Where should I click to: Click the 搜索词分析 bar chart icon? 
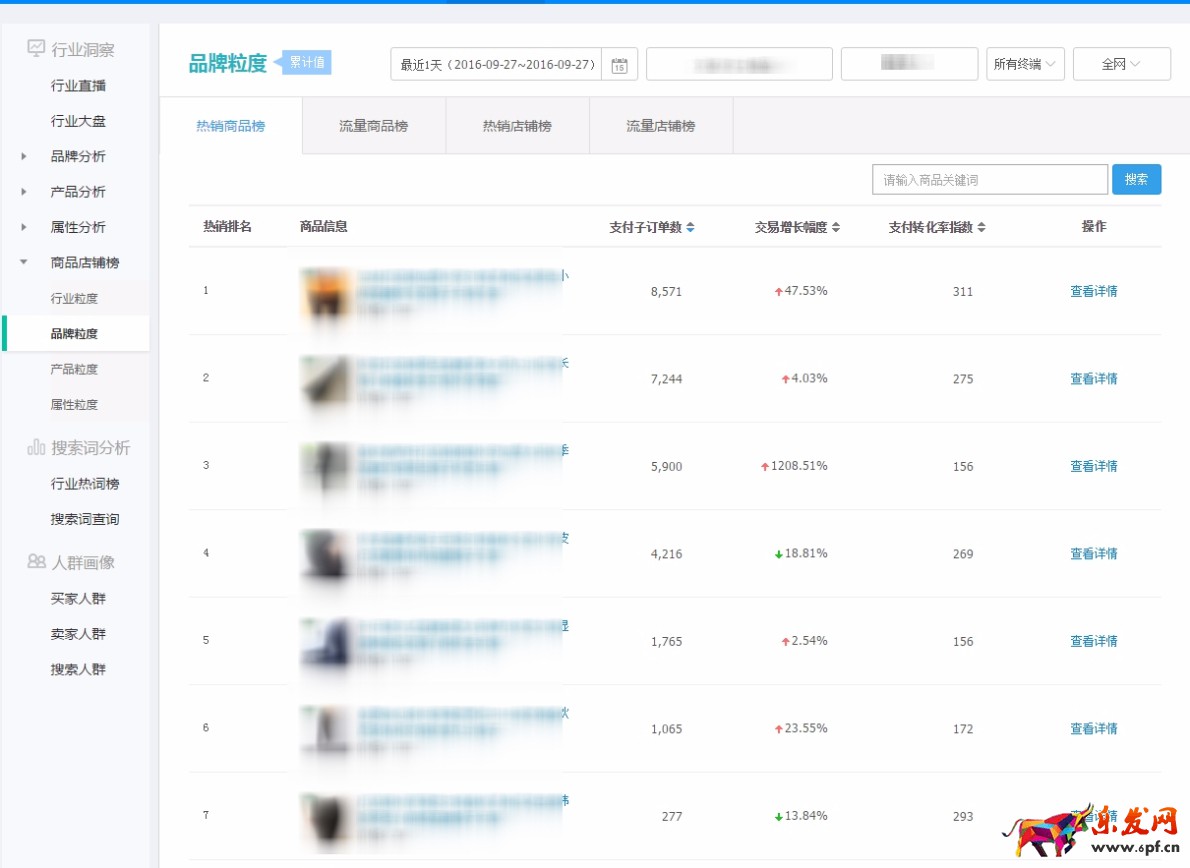pos(36,447)
